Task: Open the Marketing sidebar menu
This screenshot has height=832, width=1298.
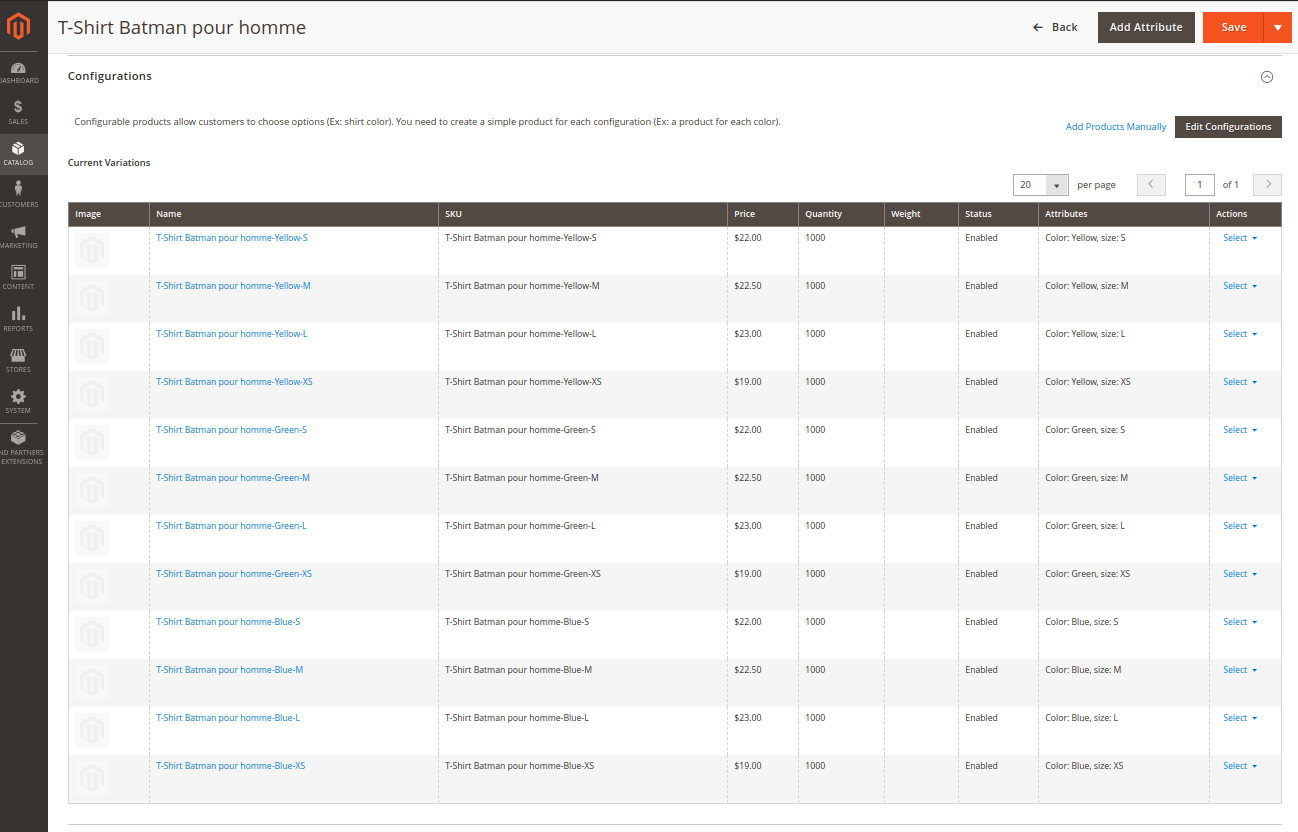Action: 18,237
